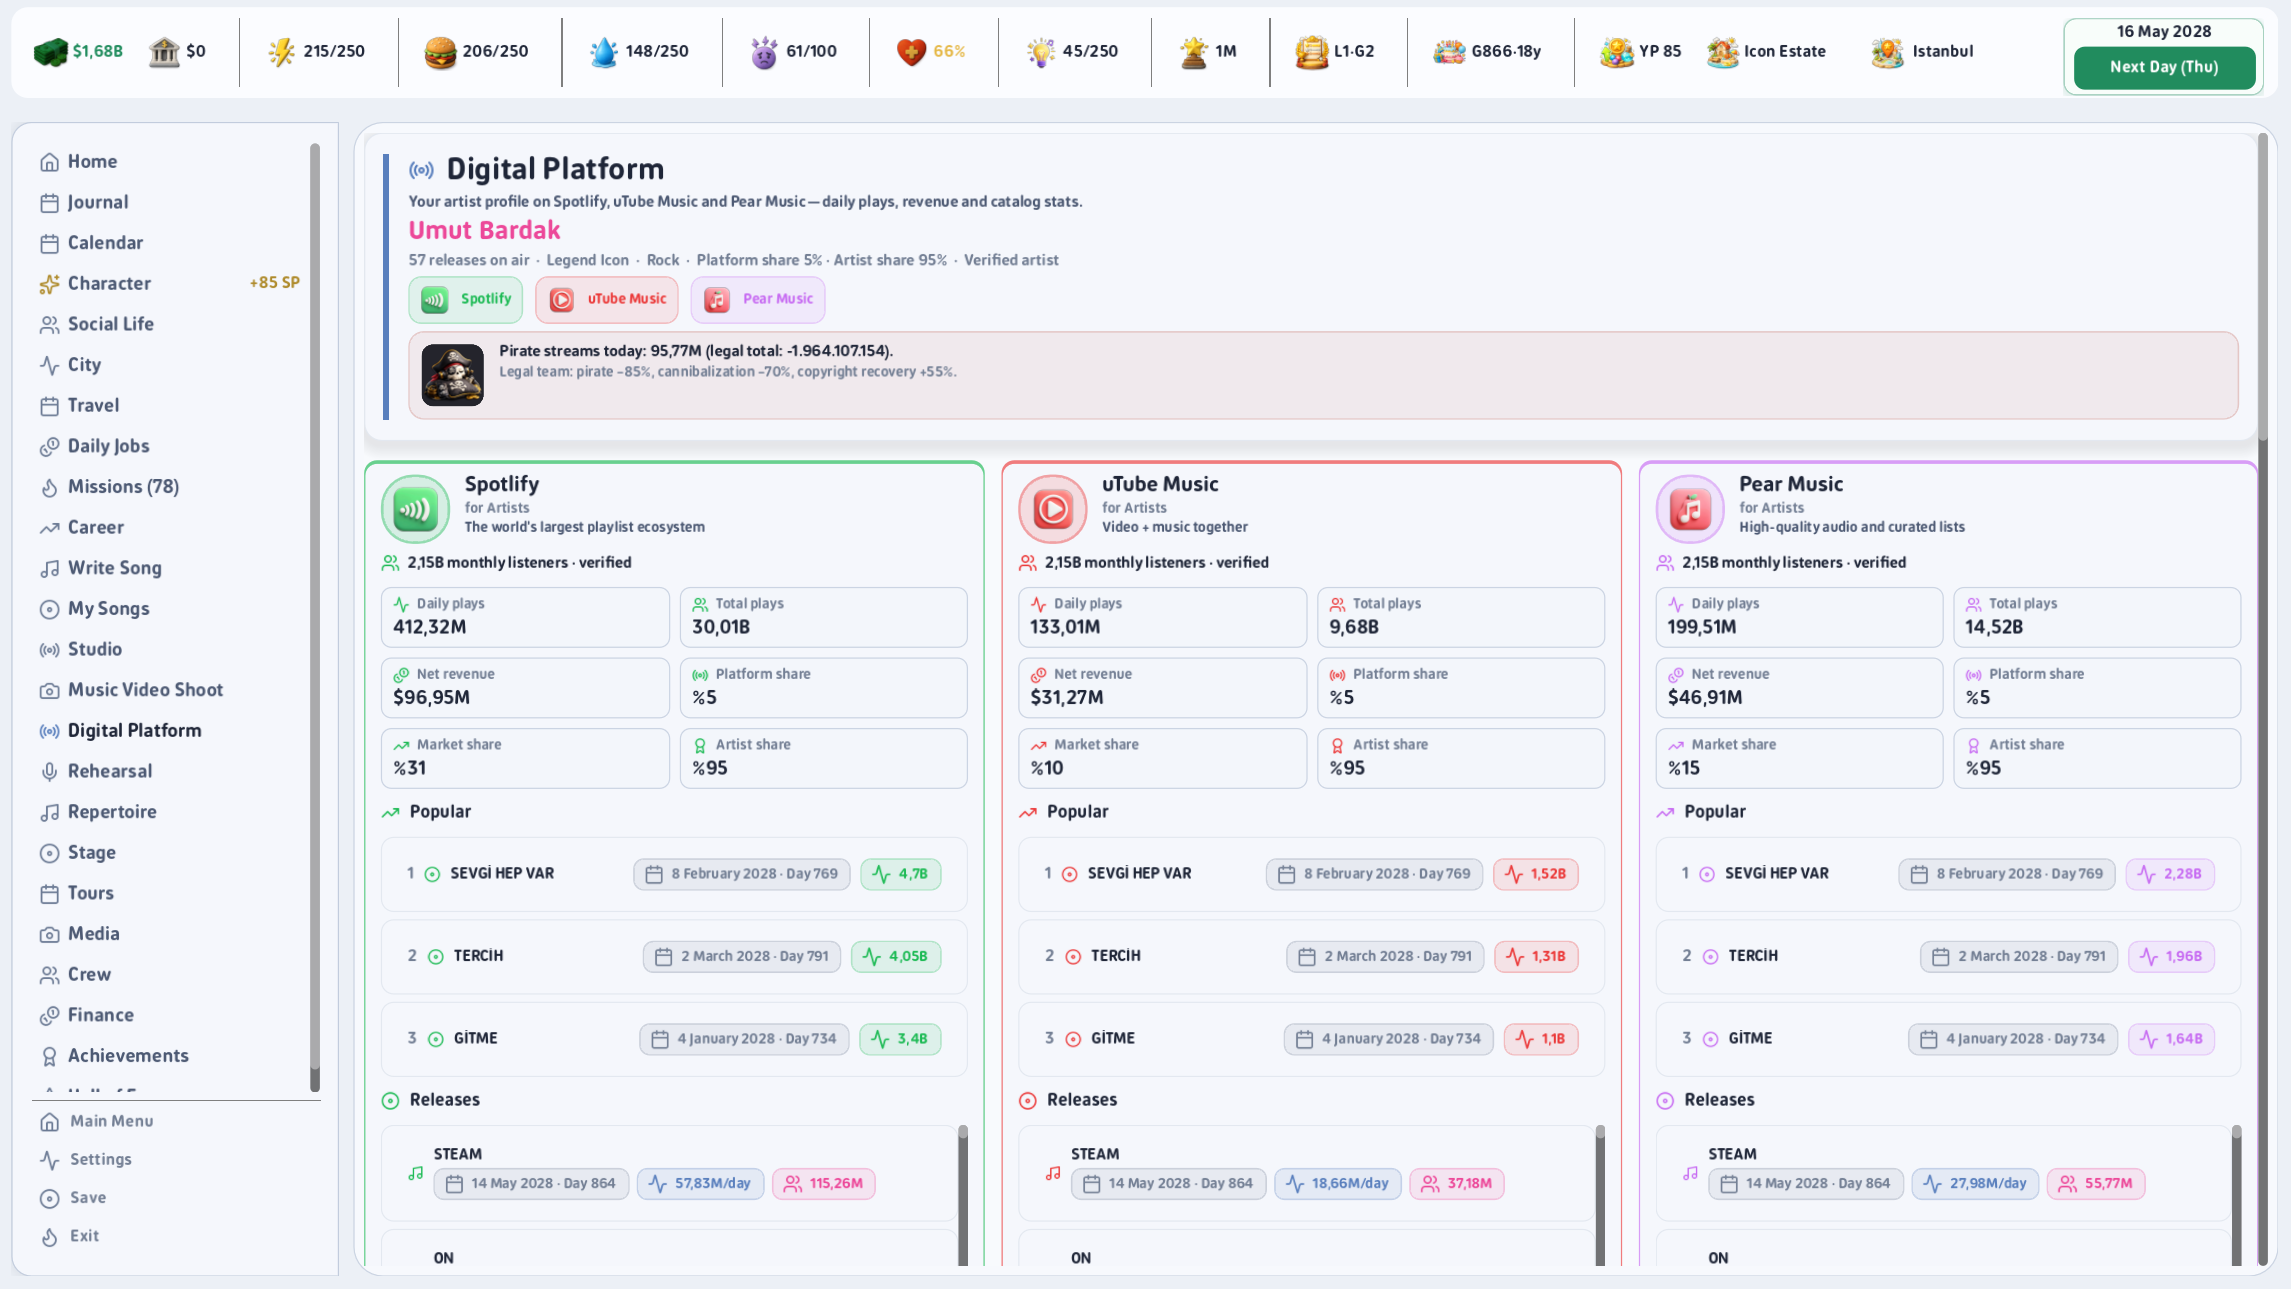
Task: Click the large Spotlify logo icon
Action: click(x=415, y=509)
